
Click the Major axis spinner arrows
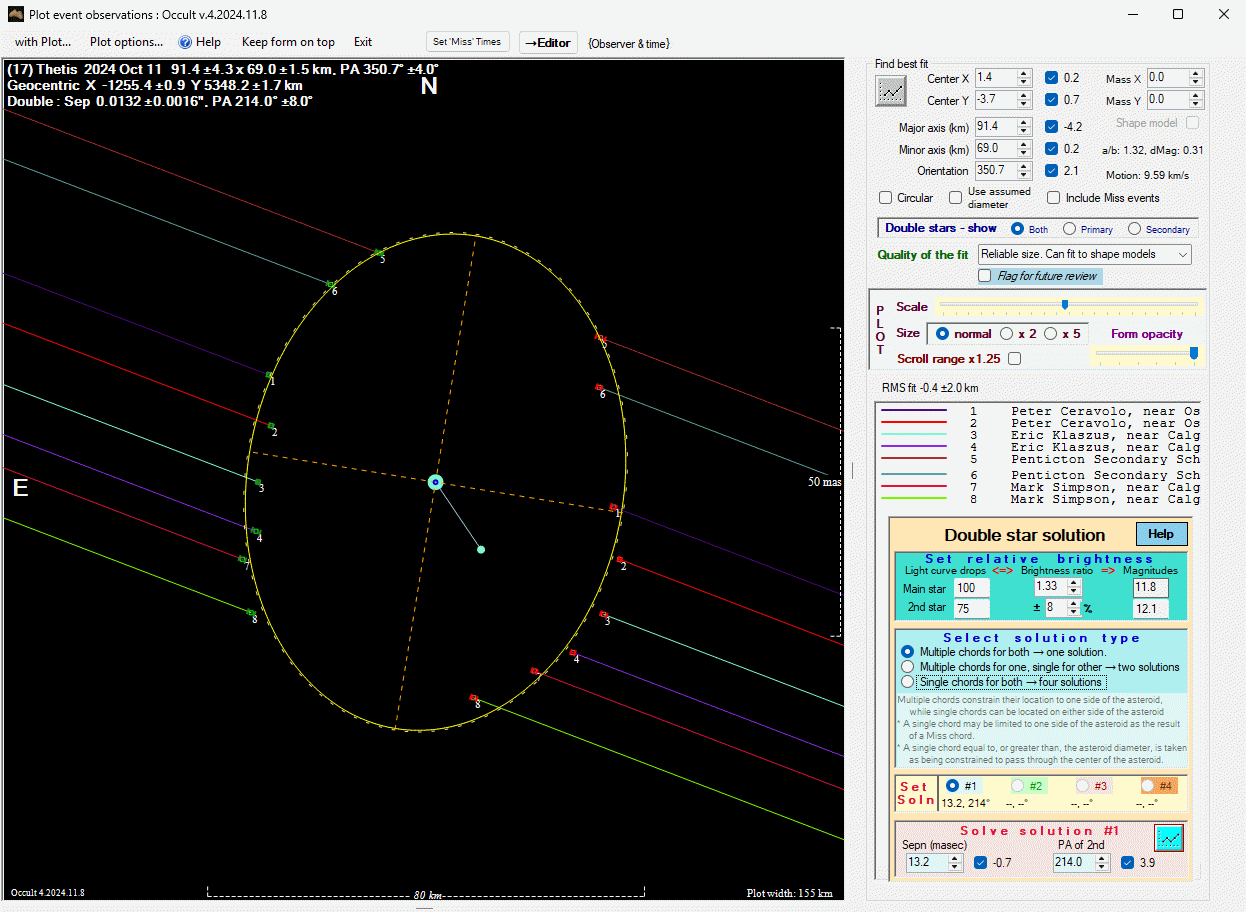1024,127
